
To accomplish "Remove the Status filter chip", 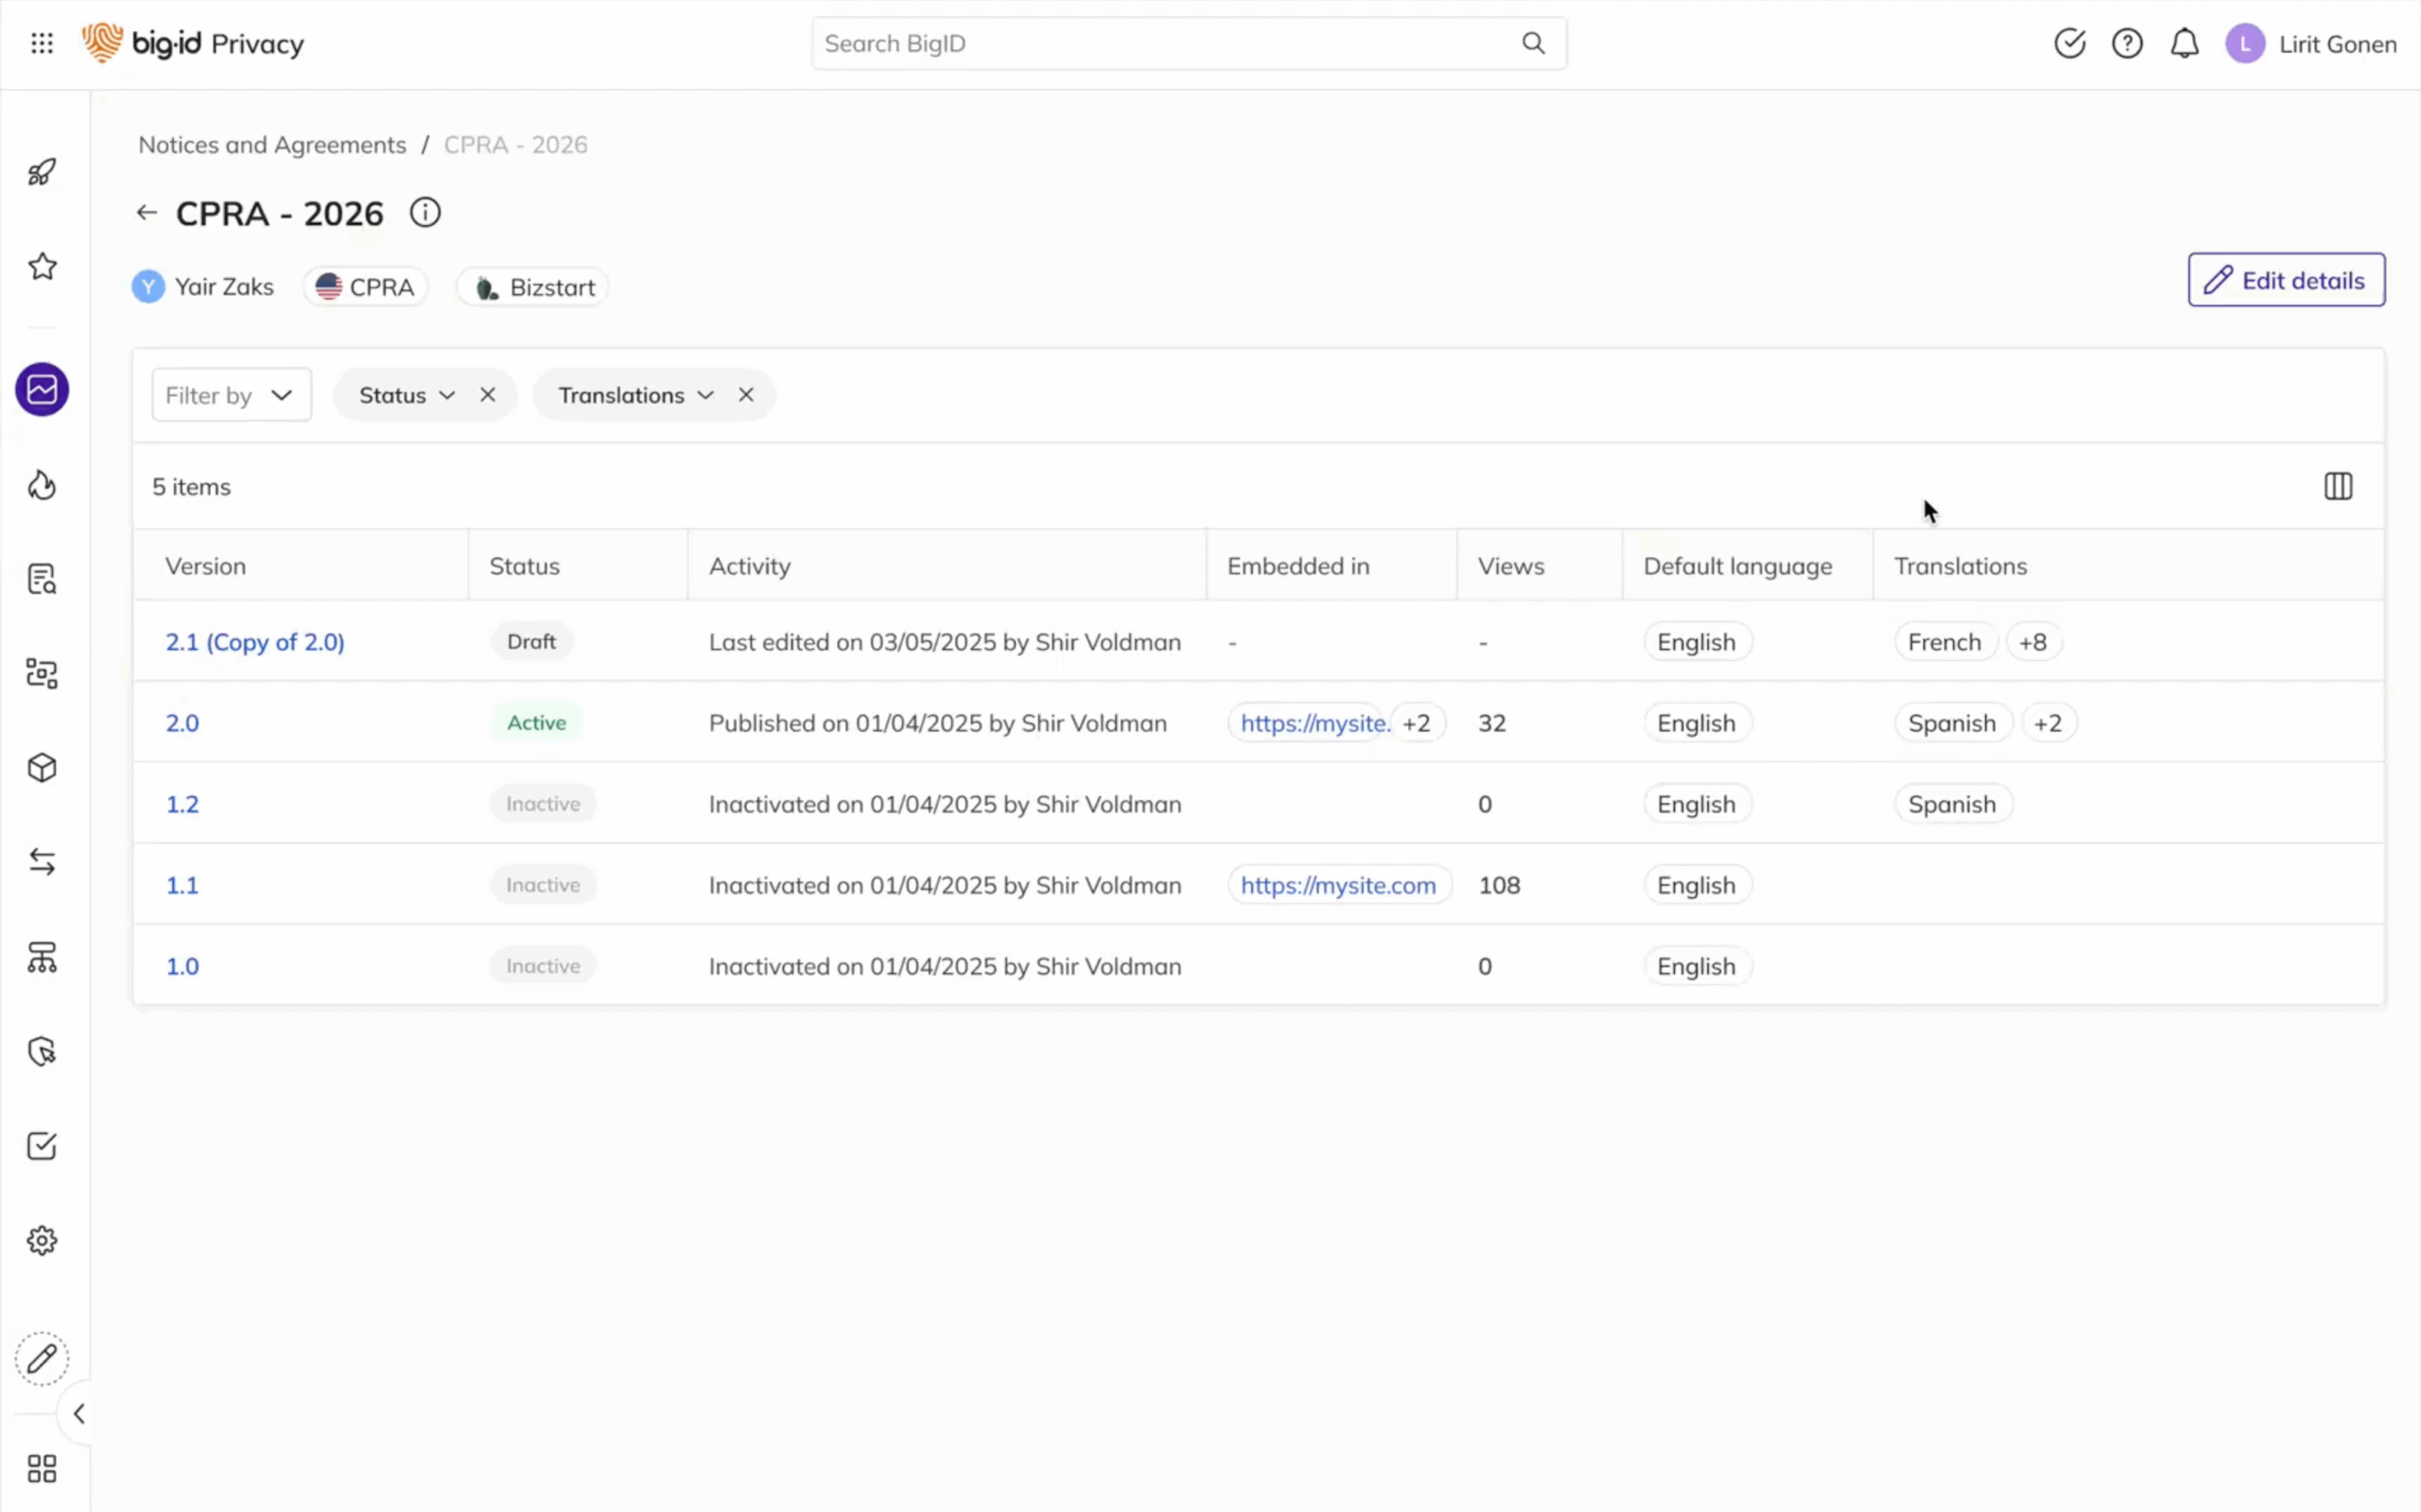I will click(x=487, y=394).
